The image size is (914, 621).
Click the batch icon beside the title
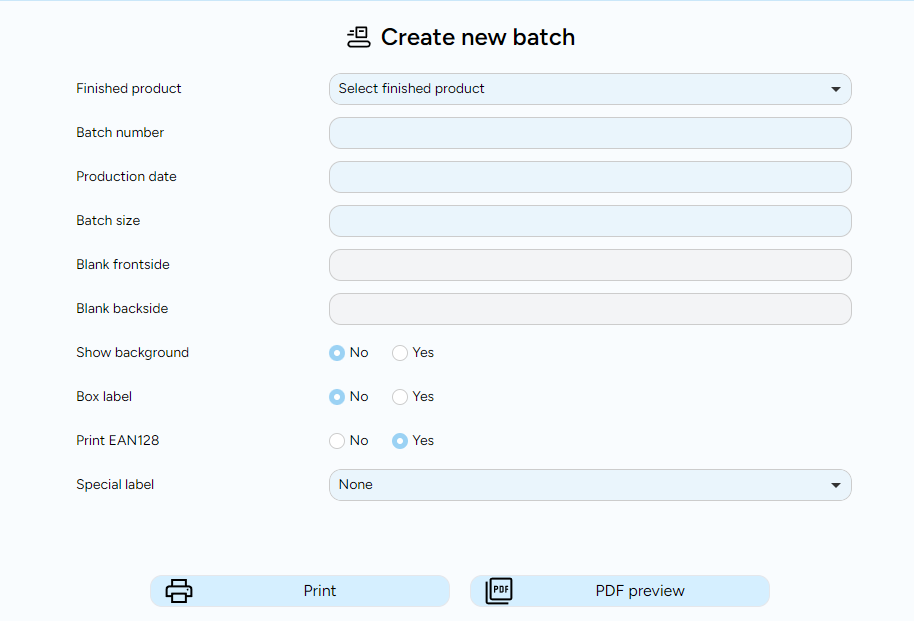pos(358,38)
